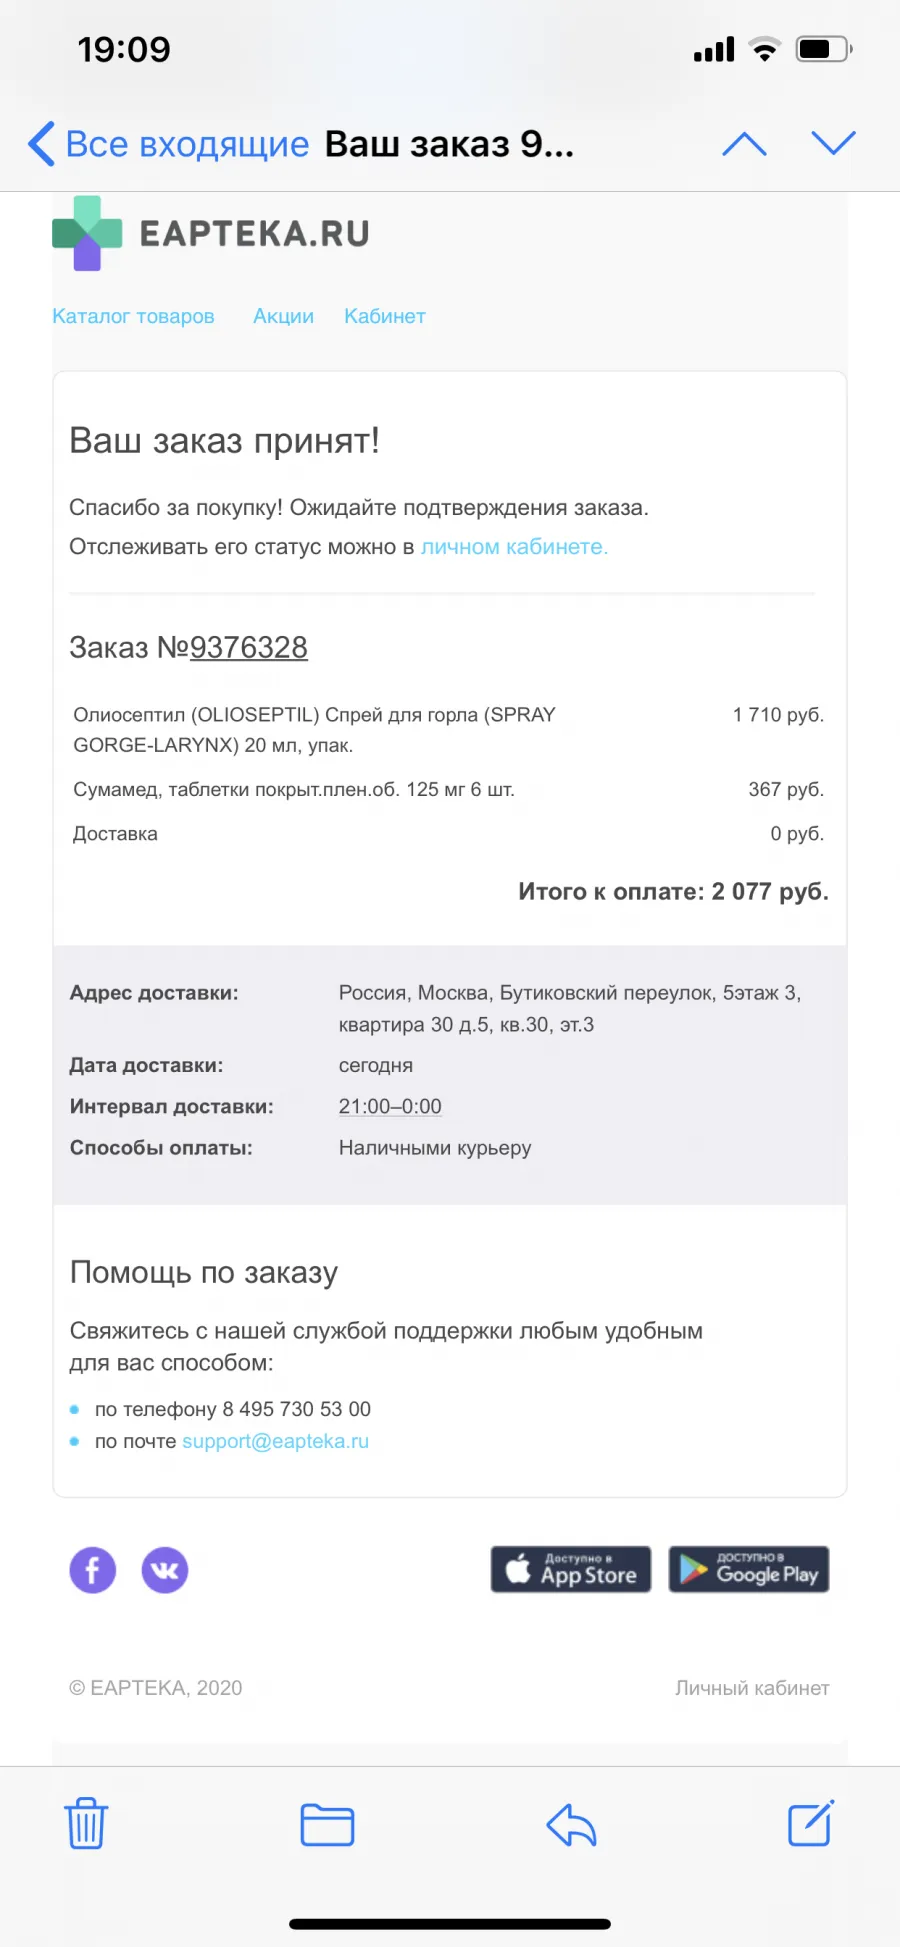Go to previous message with up chevron
Viewport: 900px width, 1947px height.
744,143
